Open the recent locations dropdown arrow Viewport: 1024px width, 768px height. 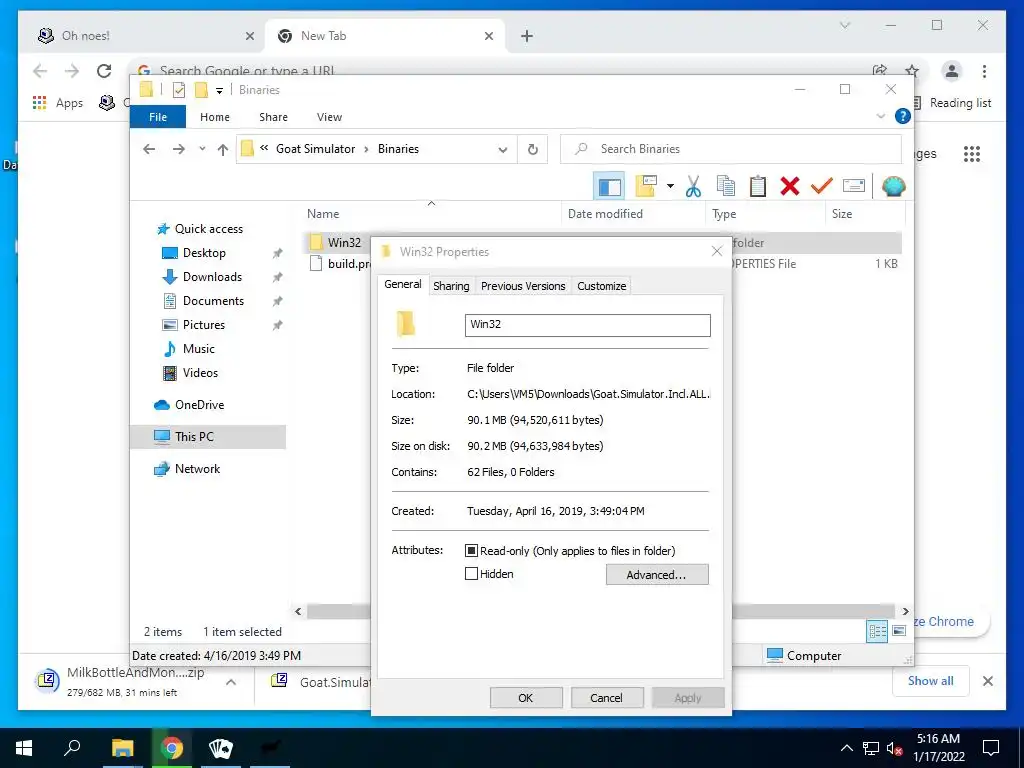coord(202,149)
